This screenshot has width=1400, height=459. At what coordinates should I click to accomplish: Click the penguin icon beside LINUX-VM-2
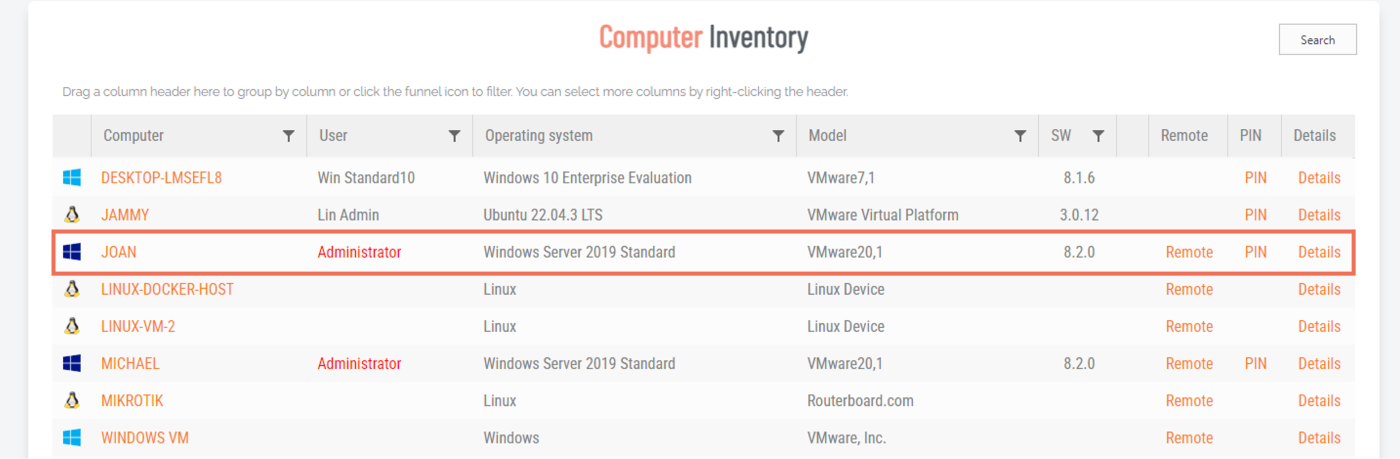point(72,326)
